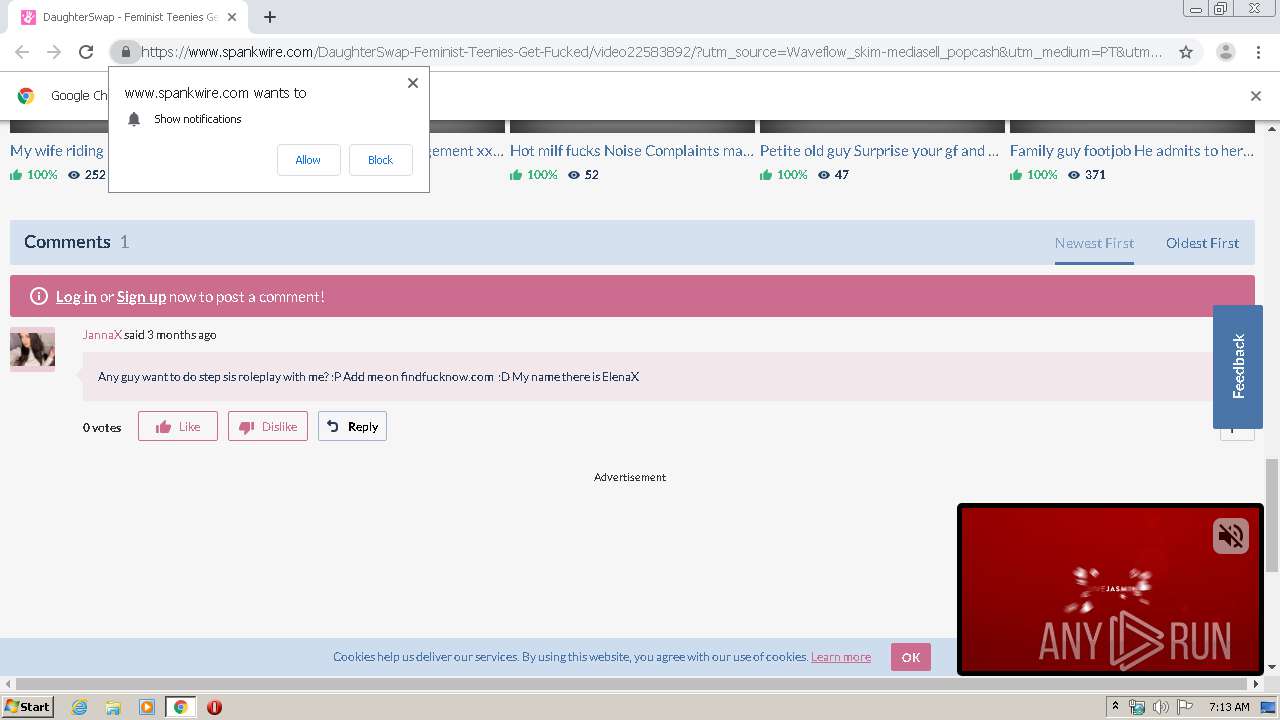Reload the page with the refresh icon
Viewport: 1280px width, 720px height.
[86, 52]
